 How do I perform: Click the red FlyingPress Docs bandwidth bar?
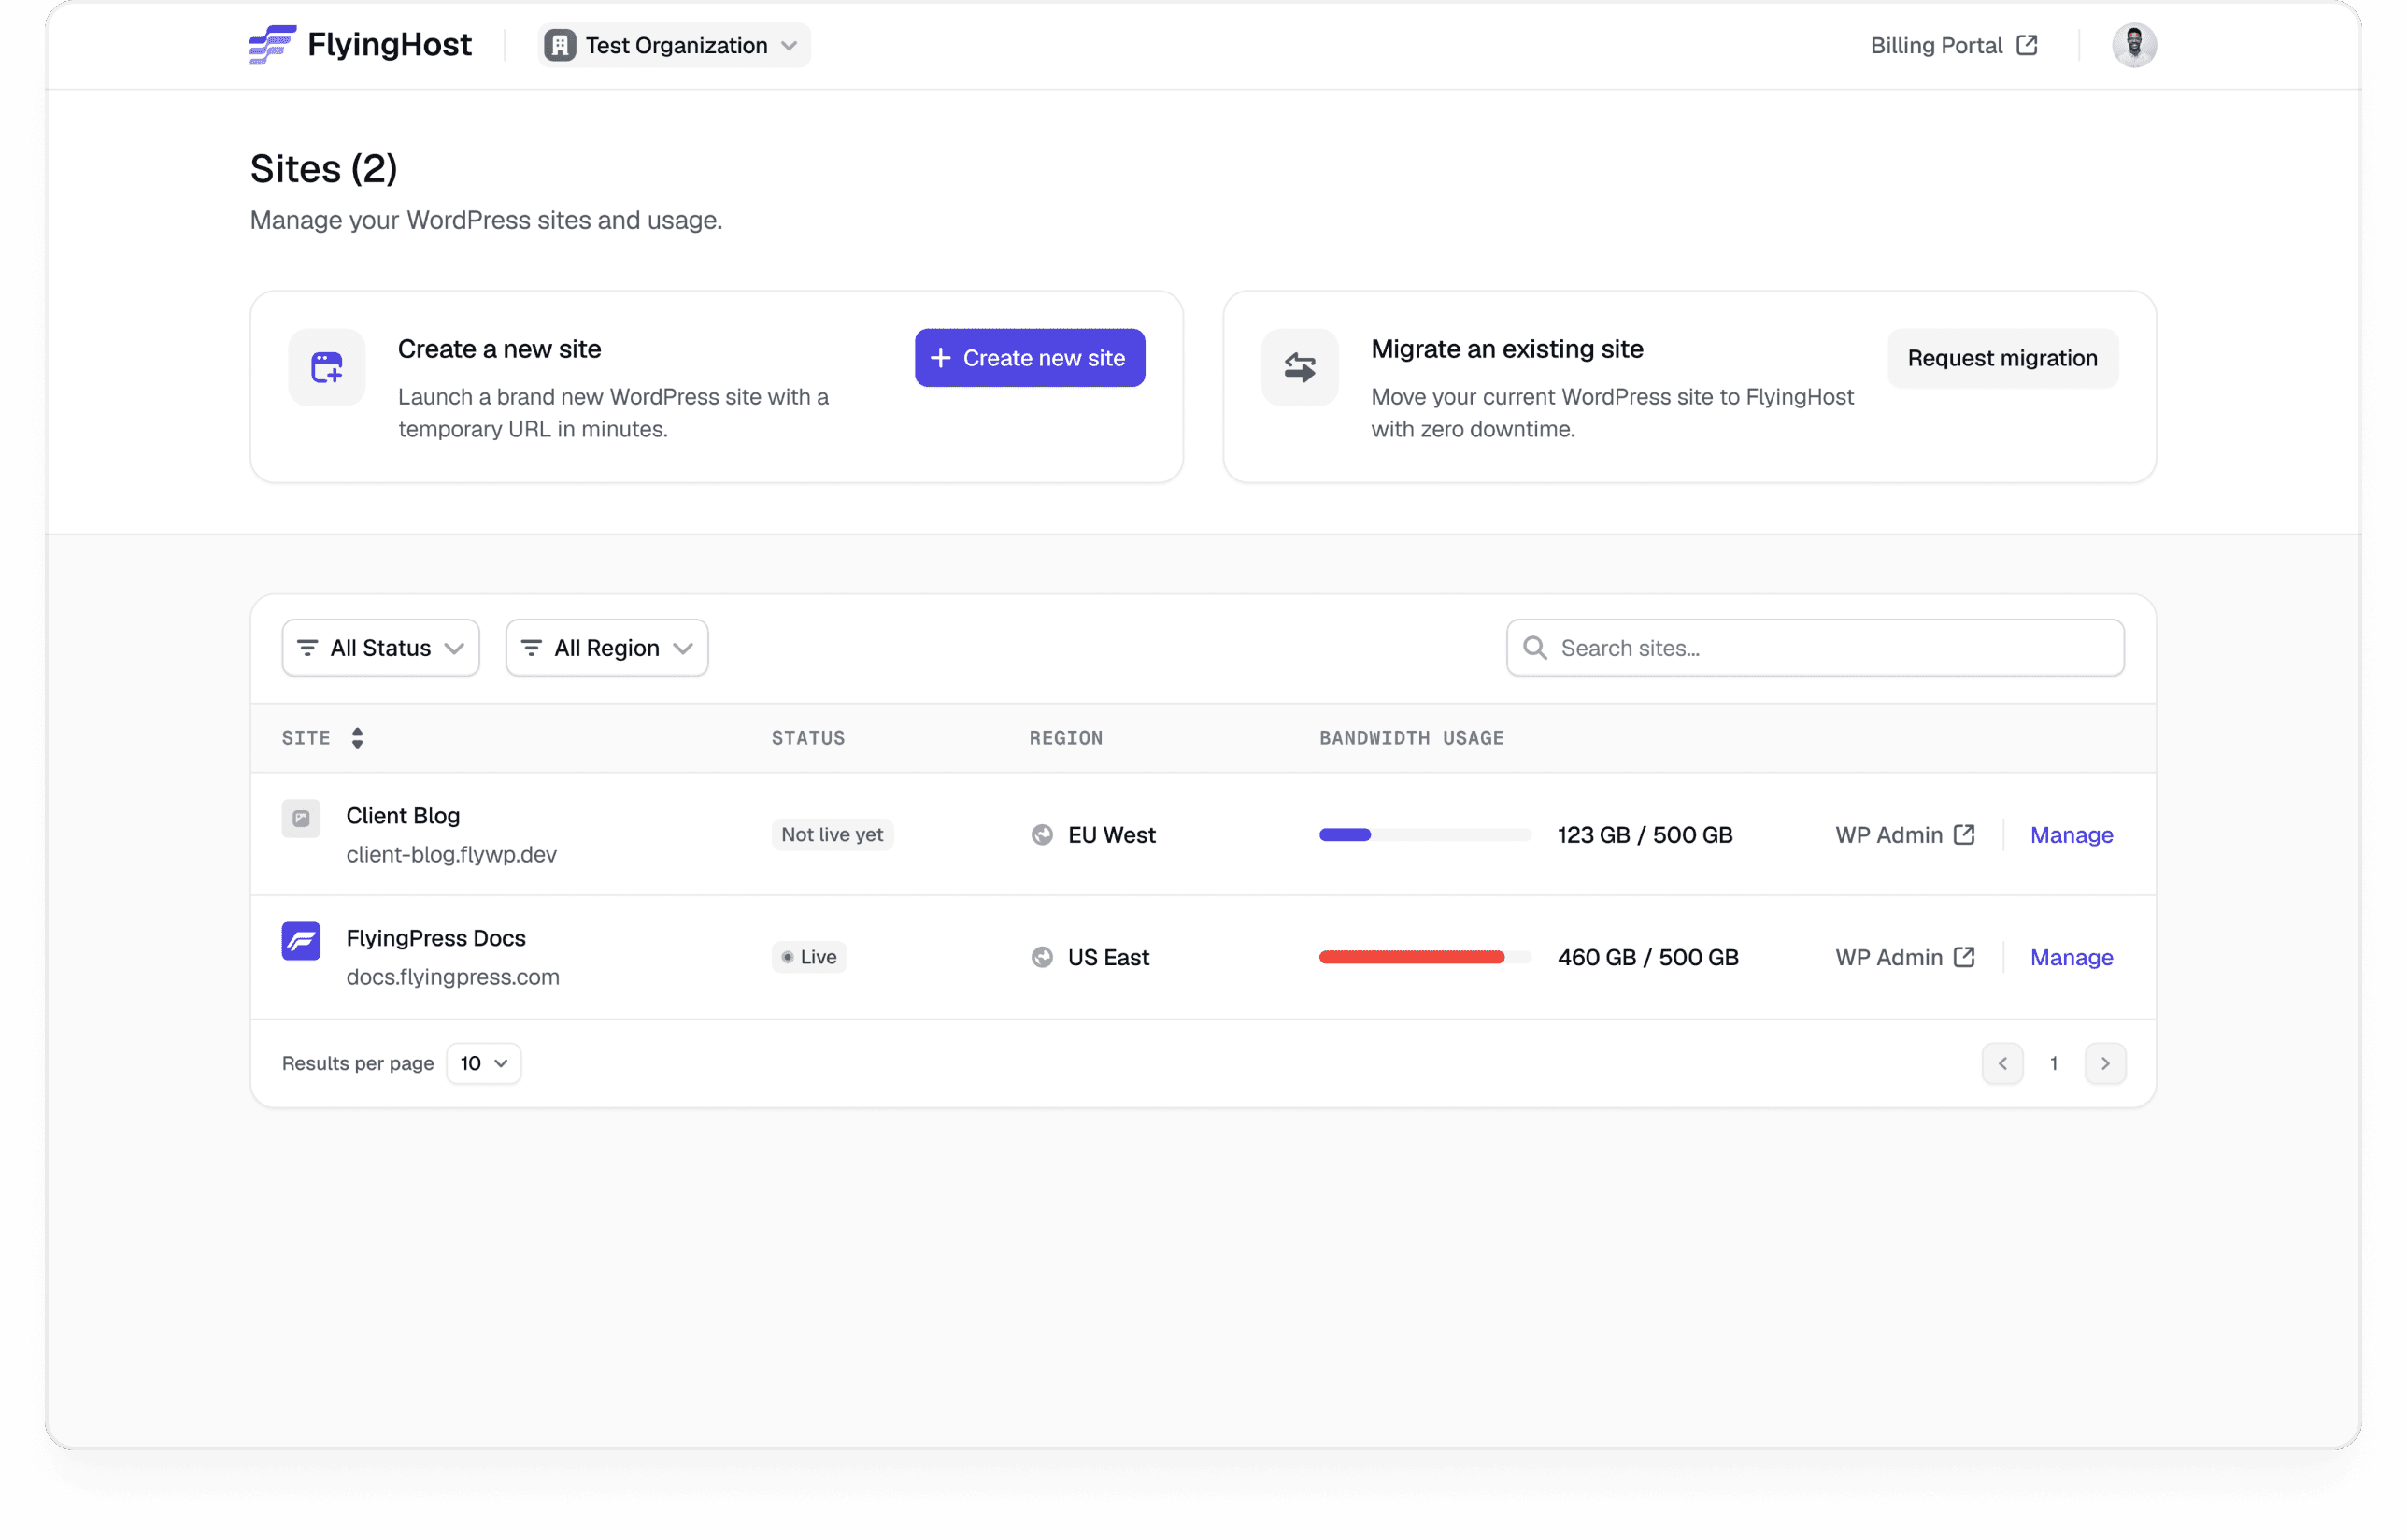[1411, 957]
